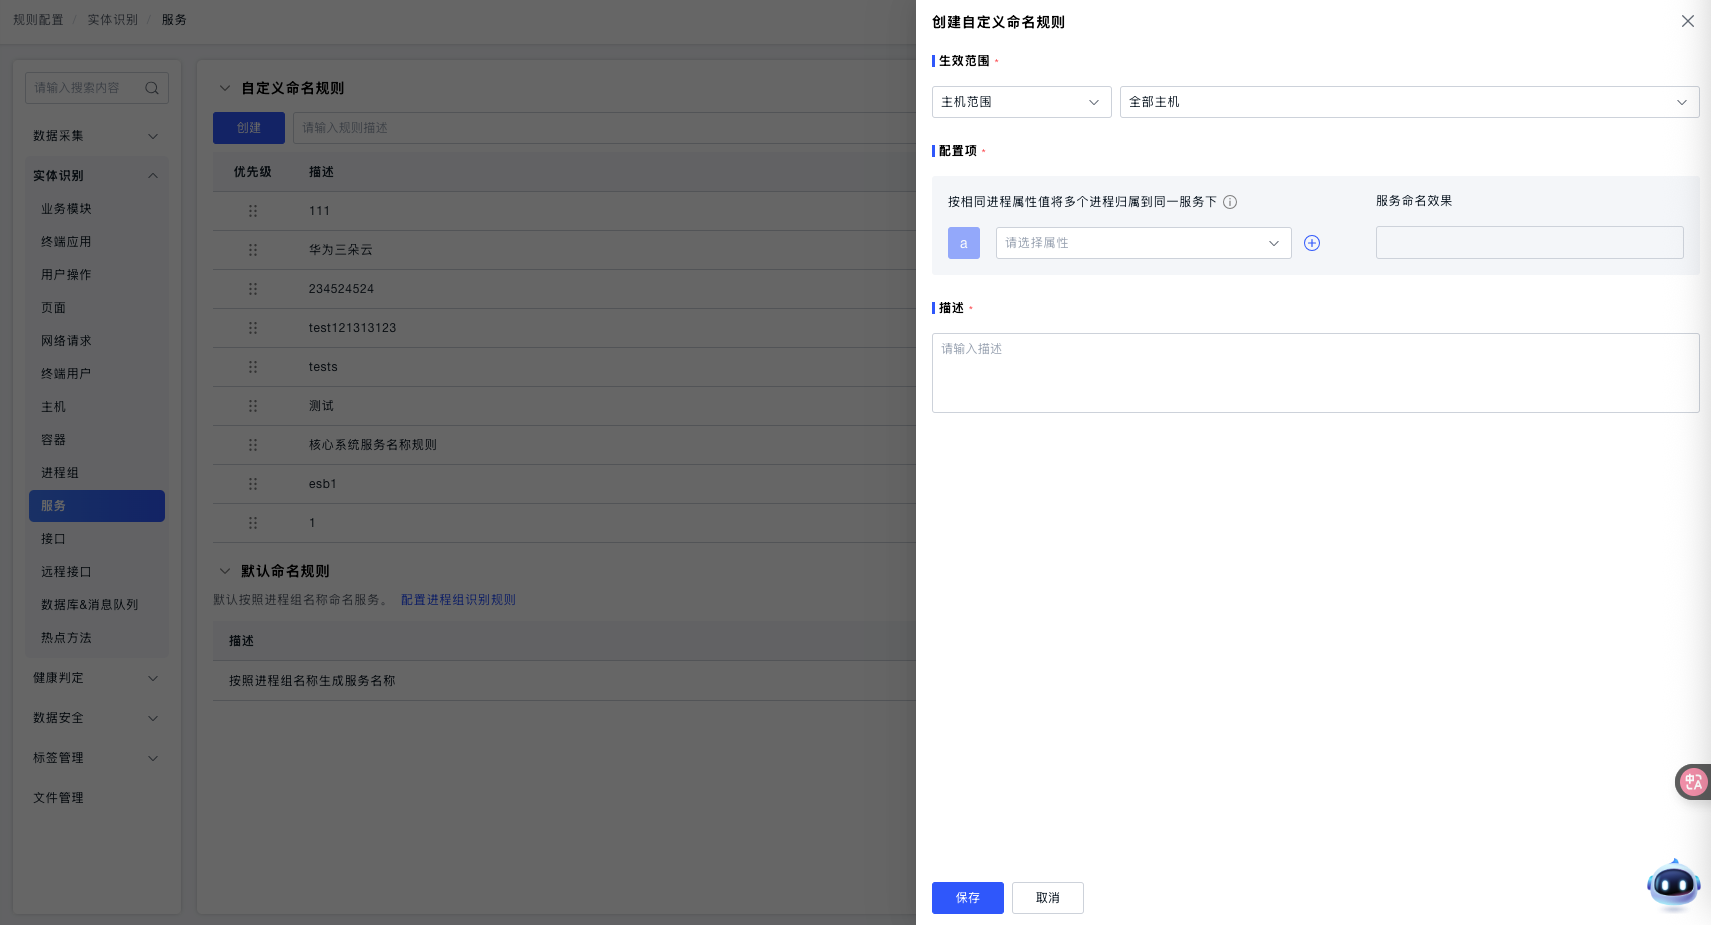The height and width of the screenshot is (925, 1711).
Task: Open the 全部主机 host selection dropdown
Action: tap(1408, 102)
